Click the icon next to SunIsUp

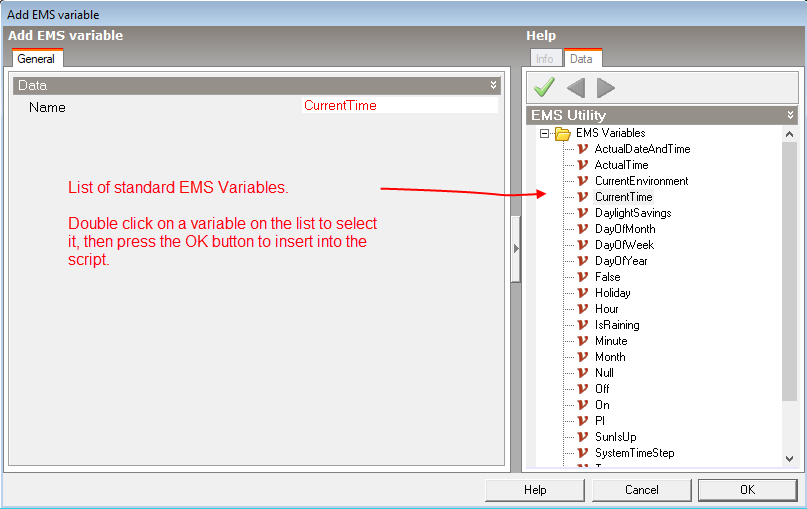583,437
